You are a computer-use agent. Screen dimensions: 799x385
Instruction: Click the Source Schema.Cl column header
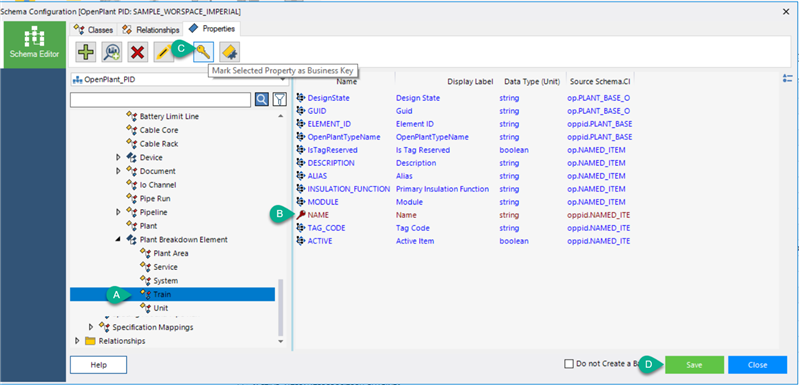point(600,81)
